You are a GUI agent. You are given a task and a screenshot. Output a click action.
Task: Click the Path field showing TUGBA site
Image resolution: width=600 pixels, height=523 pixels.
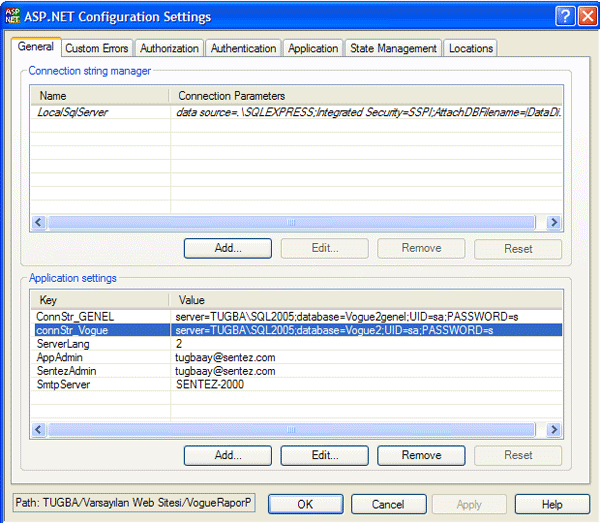coord(134,503)
